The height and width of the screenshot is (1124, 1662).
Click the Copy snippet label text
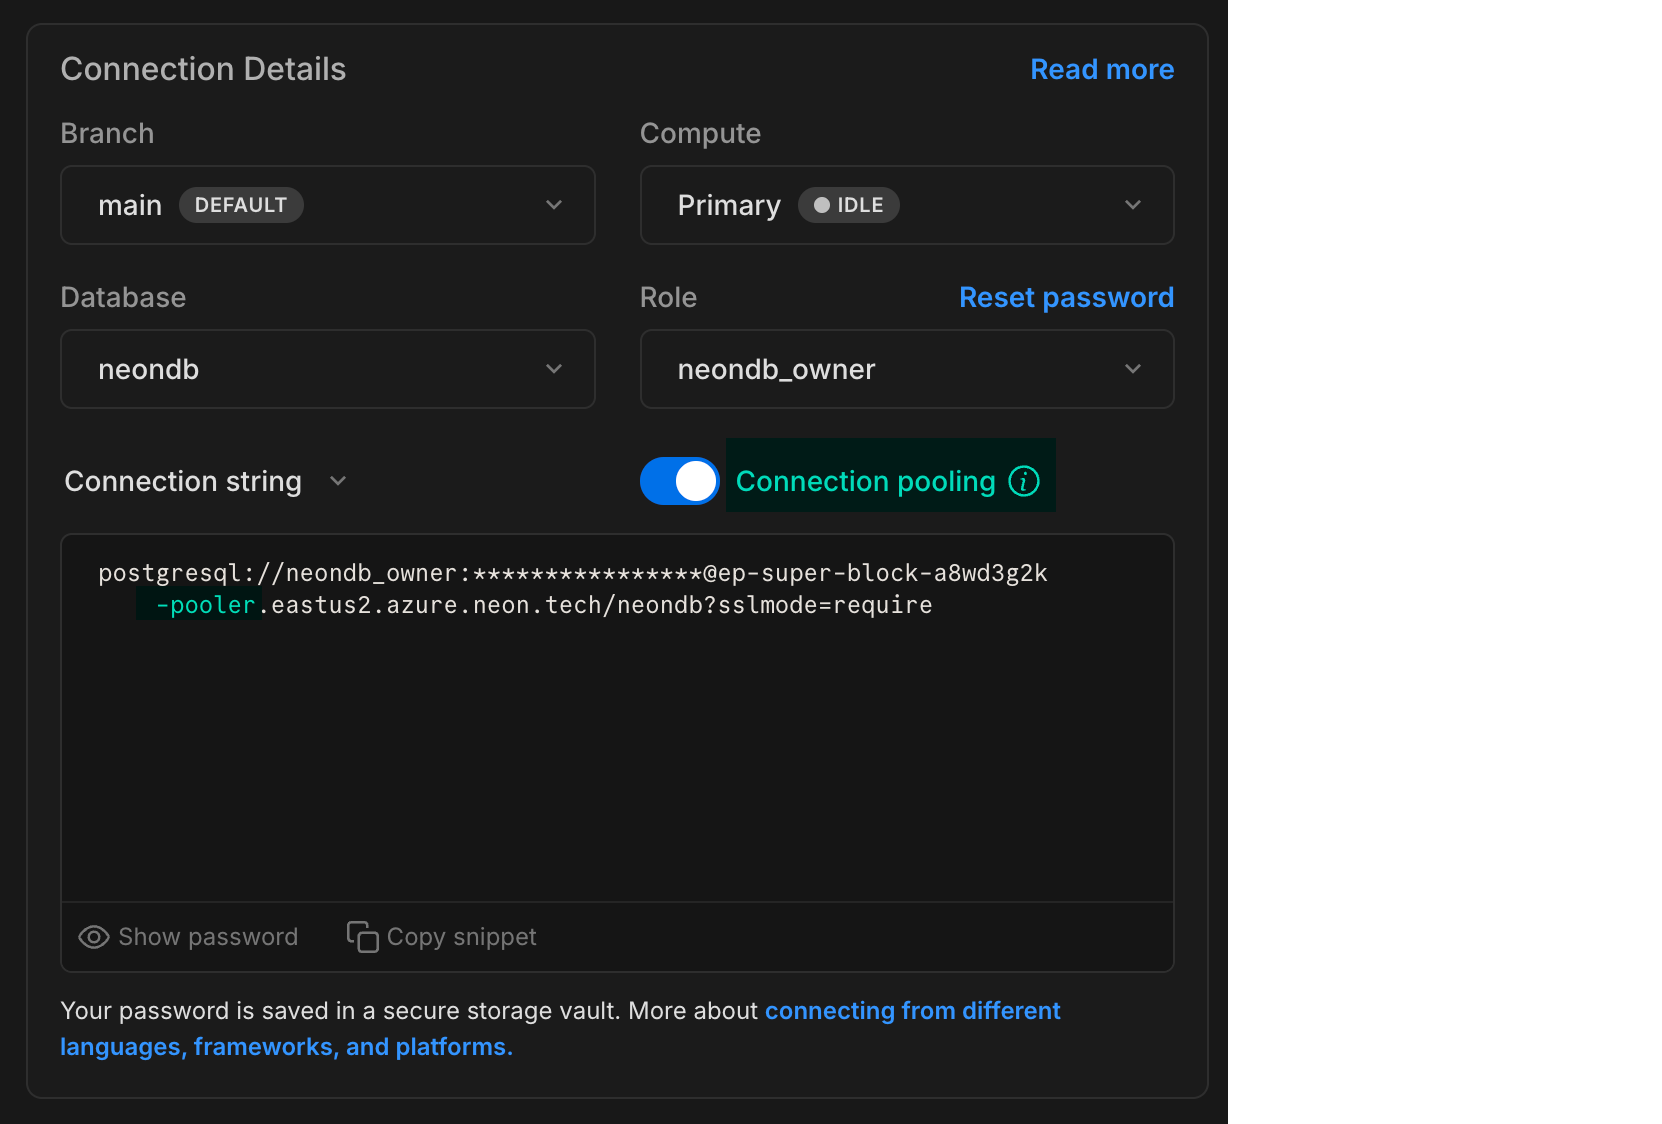[x=461, y=937]
